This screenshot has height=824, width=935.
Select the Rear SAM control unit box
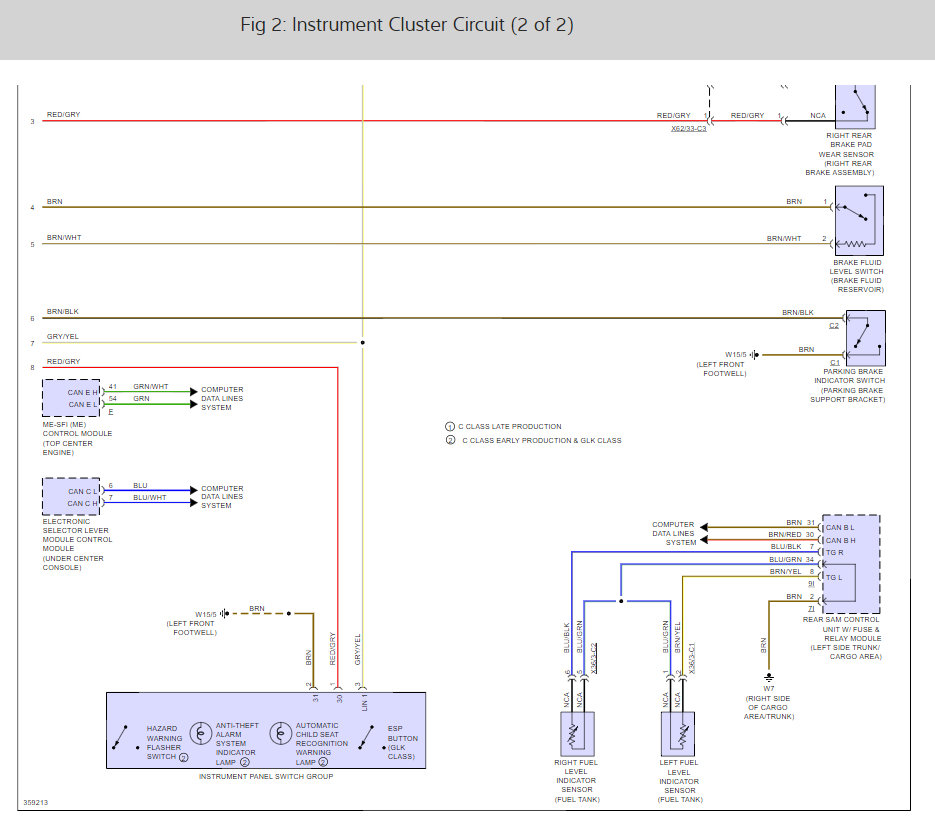[851, 564]
